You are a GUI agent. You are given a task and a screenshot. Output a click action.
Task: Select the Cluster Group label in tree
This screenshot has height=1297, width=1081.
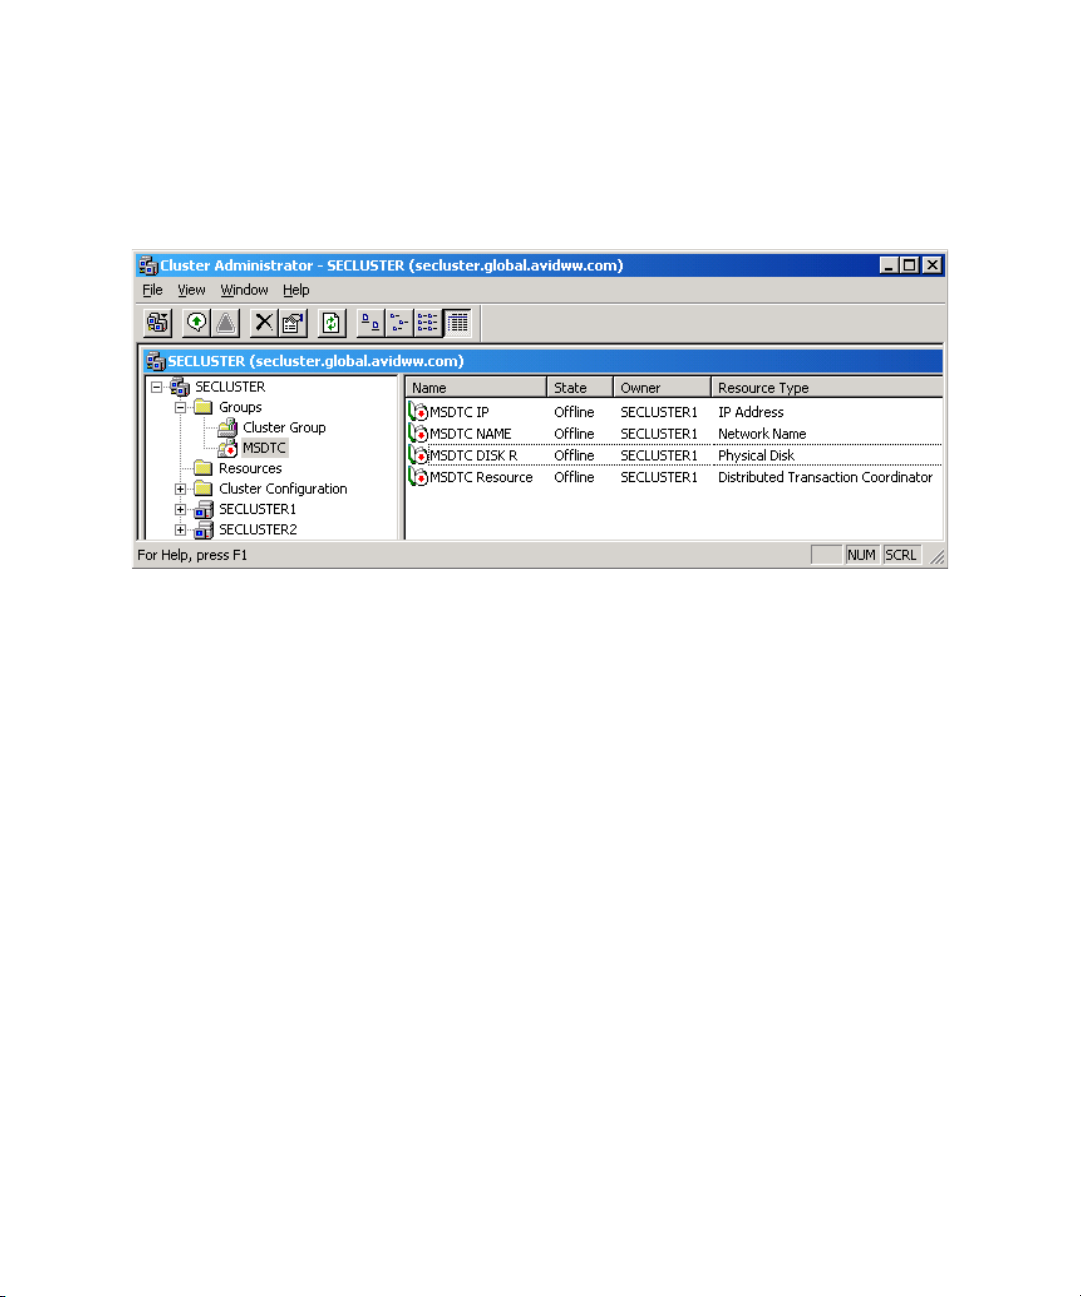[284, 428]
